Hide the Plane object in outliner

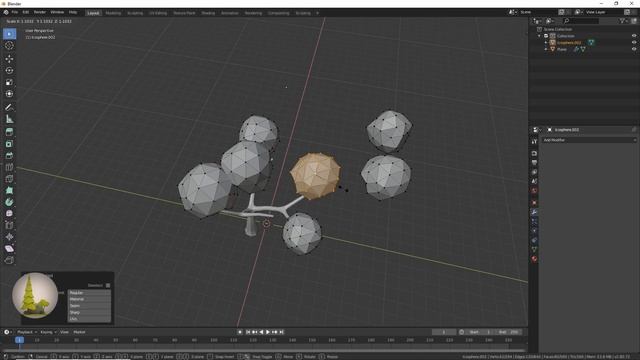(x=634, y=49)
